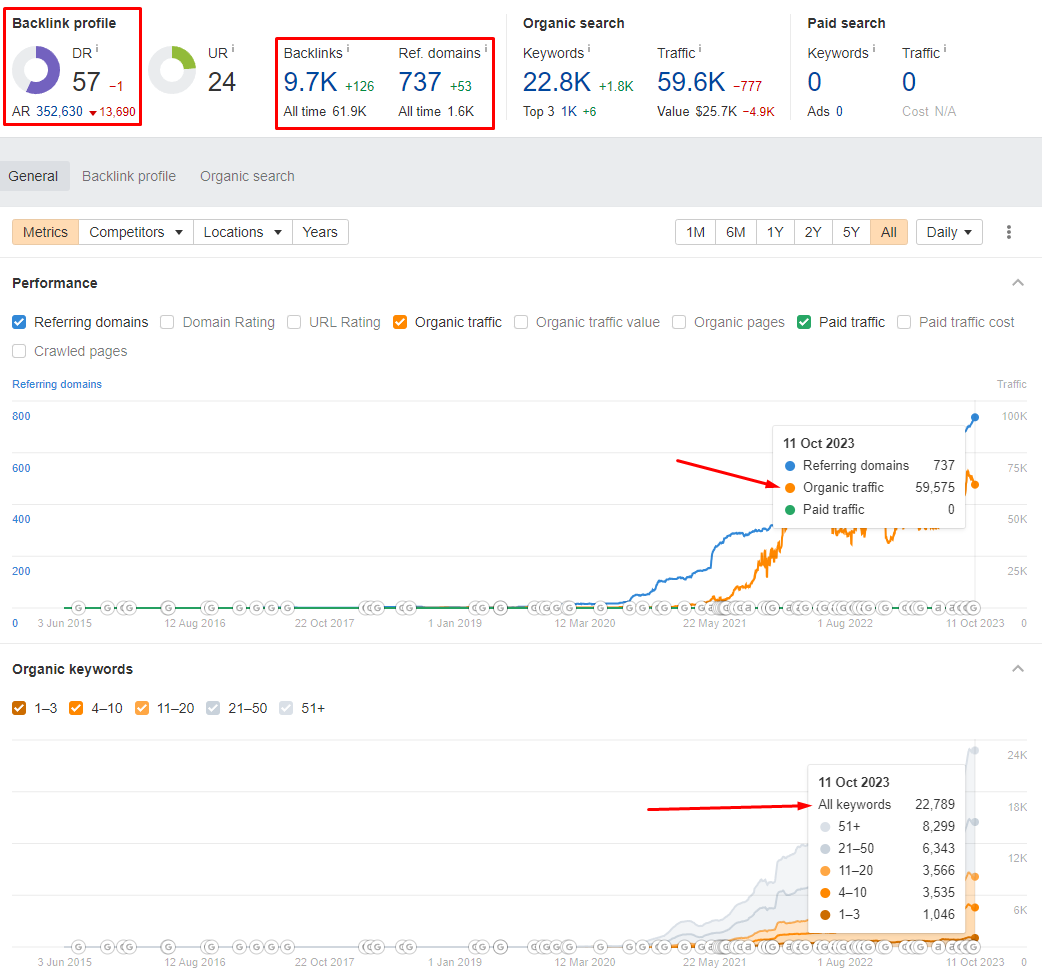
Task: Open the Daily interval dropdown
Action: click(949, 232)
